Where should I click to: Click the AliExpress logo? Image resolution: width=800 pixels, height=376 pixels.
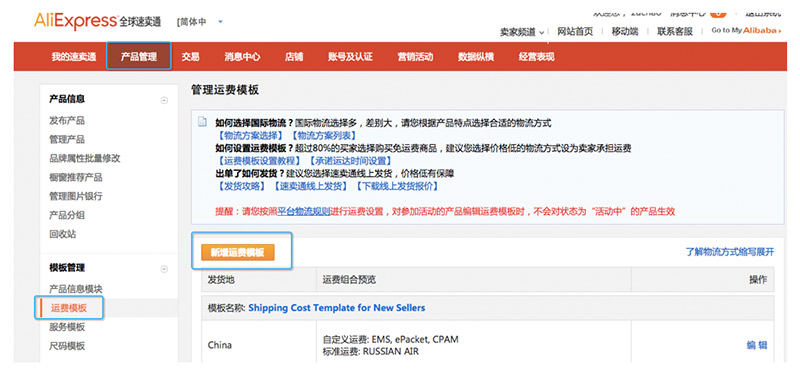(97, 21)
